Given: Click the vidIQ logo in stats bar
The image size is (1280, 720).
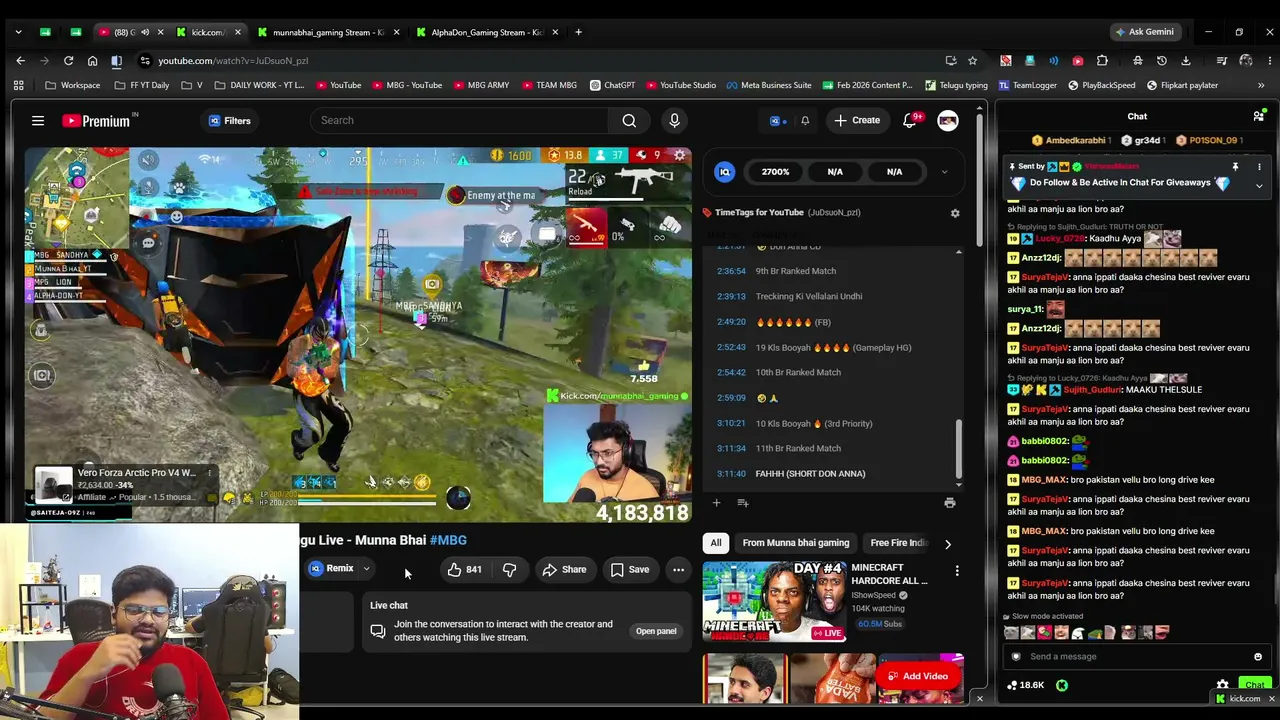Looking at the screenshot, I should 725,172.
